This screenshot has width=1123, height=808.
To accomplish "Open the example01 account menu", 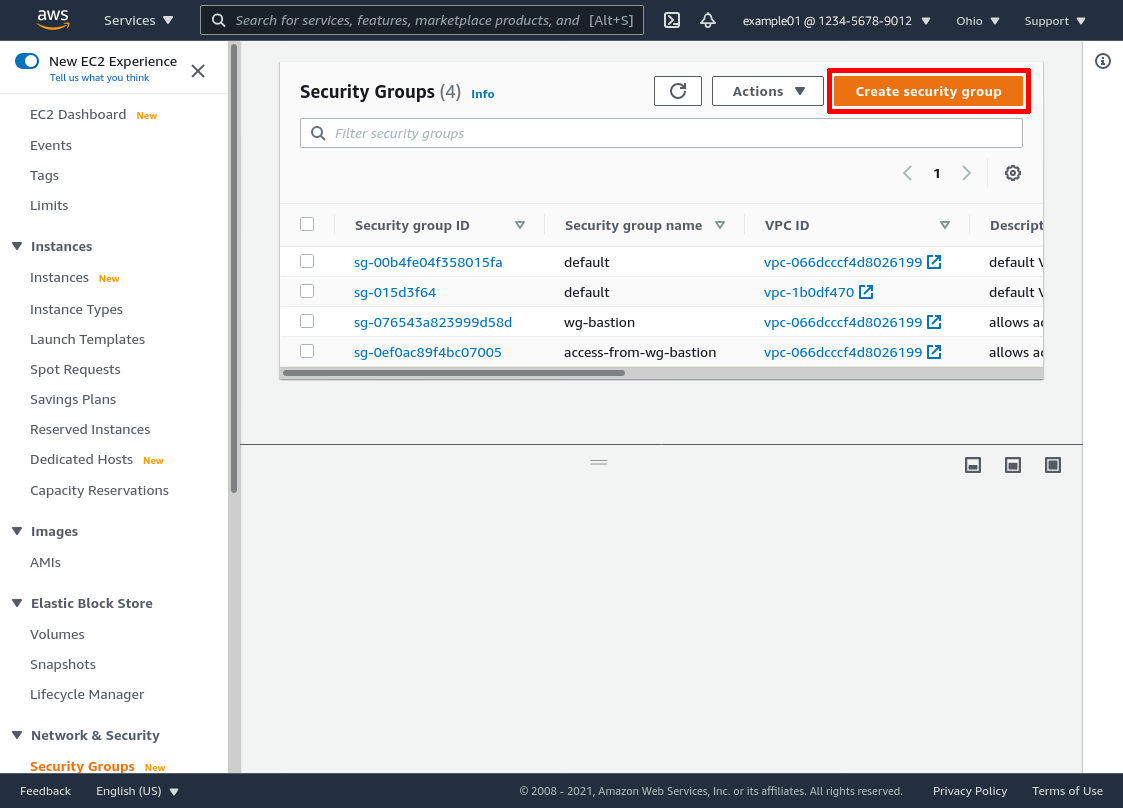I will (837, 21).
